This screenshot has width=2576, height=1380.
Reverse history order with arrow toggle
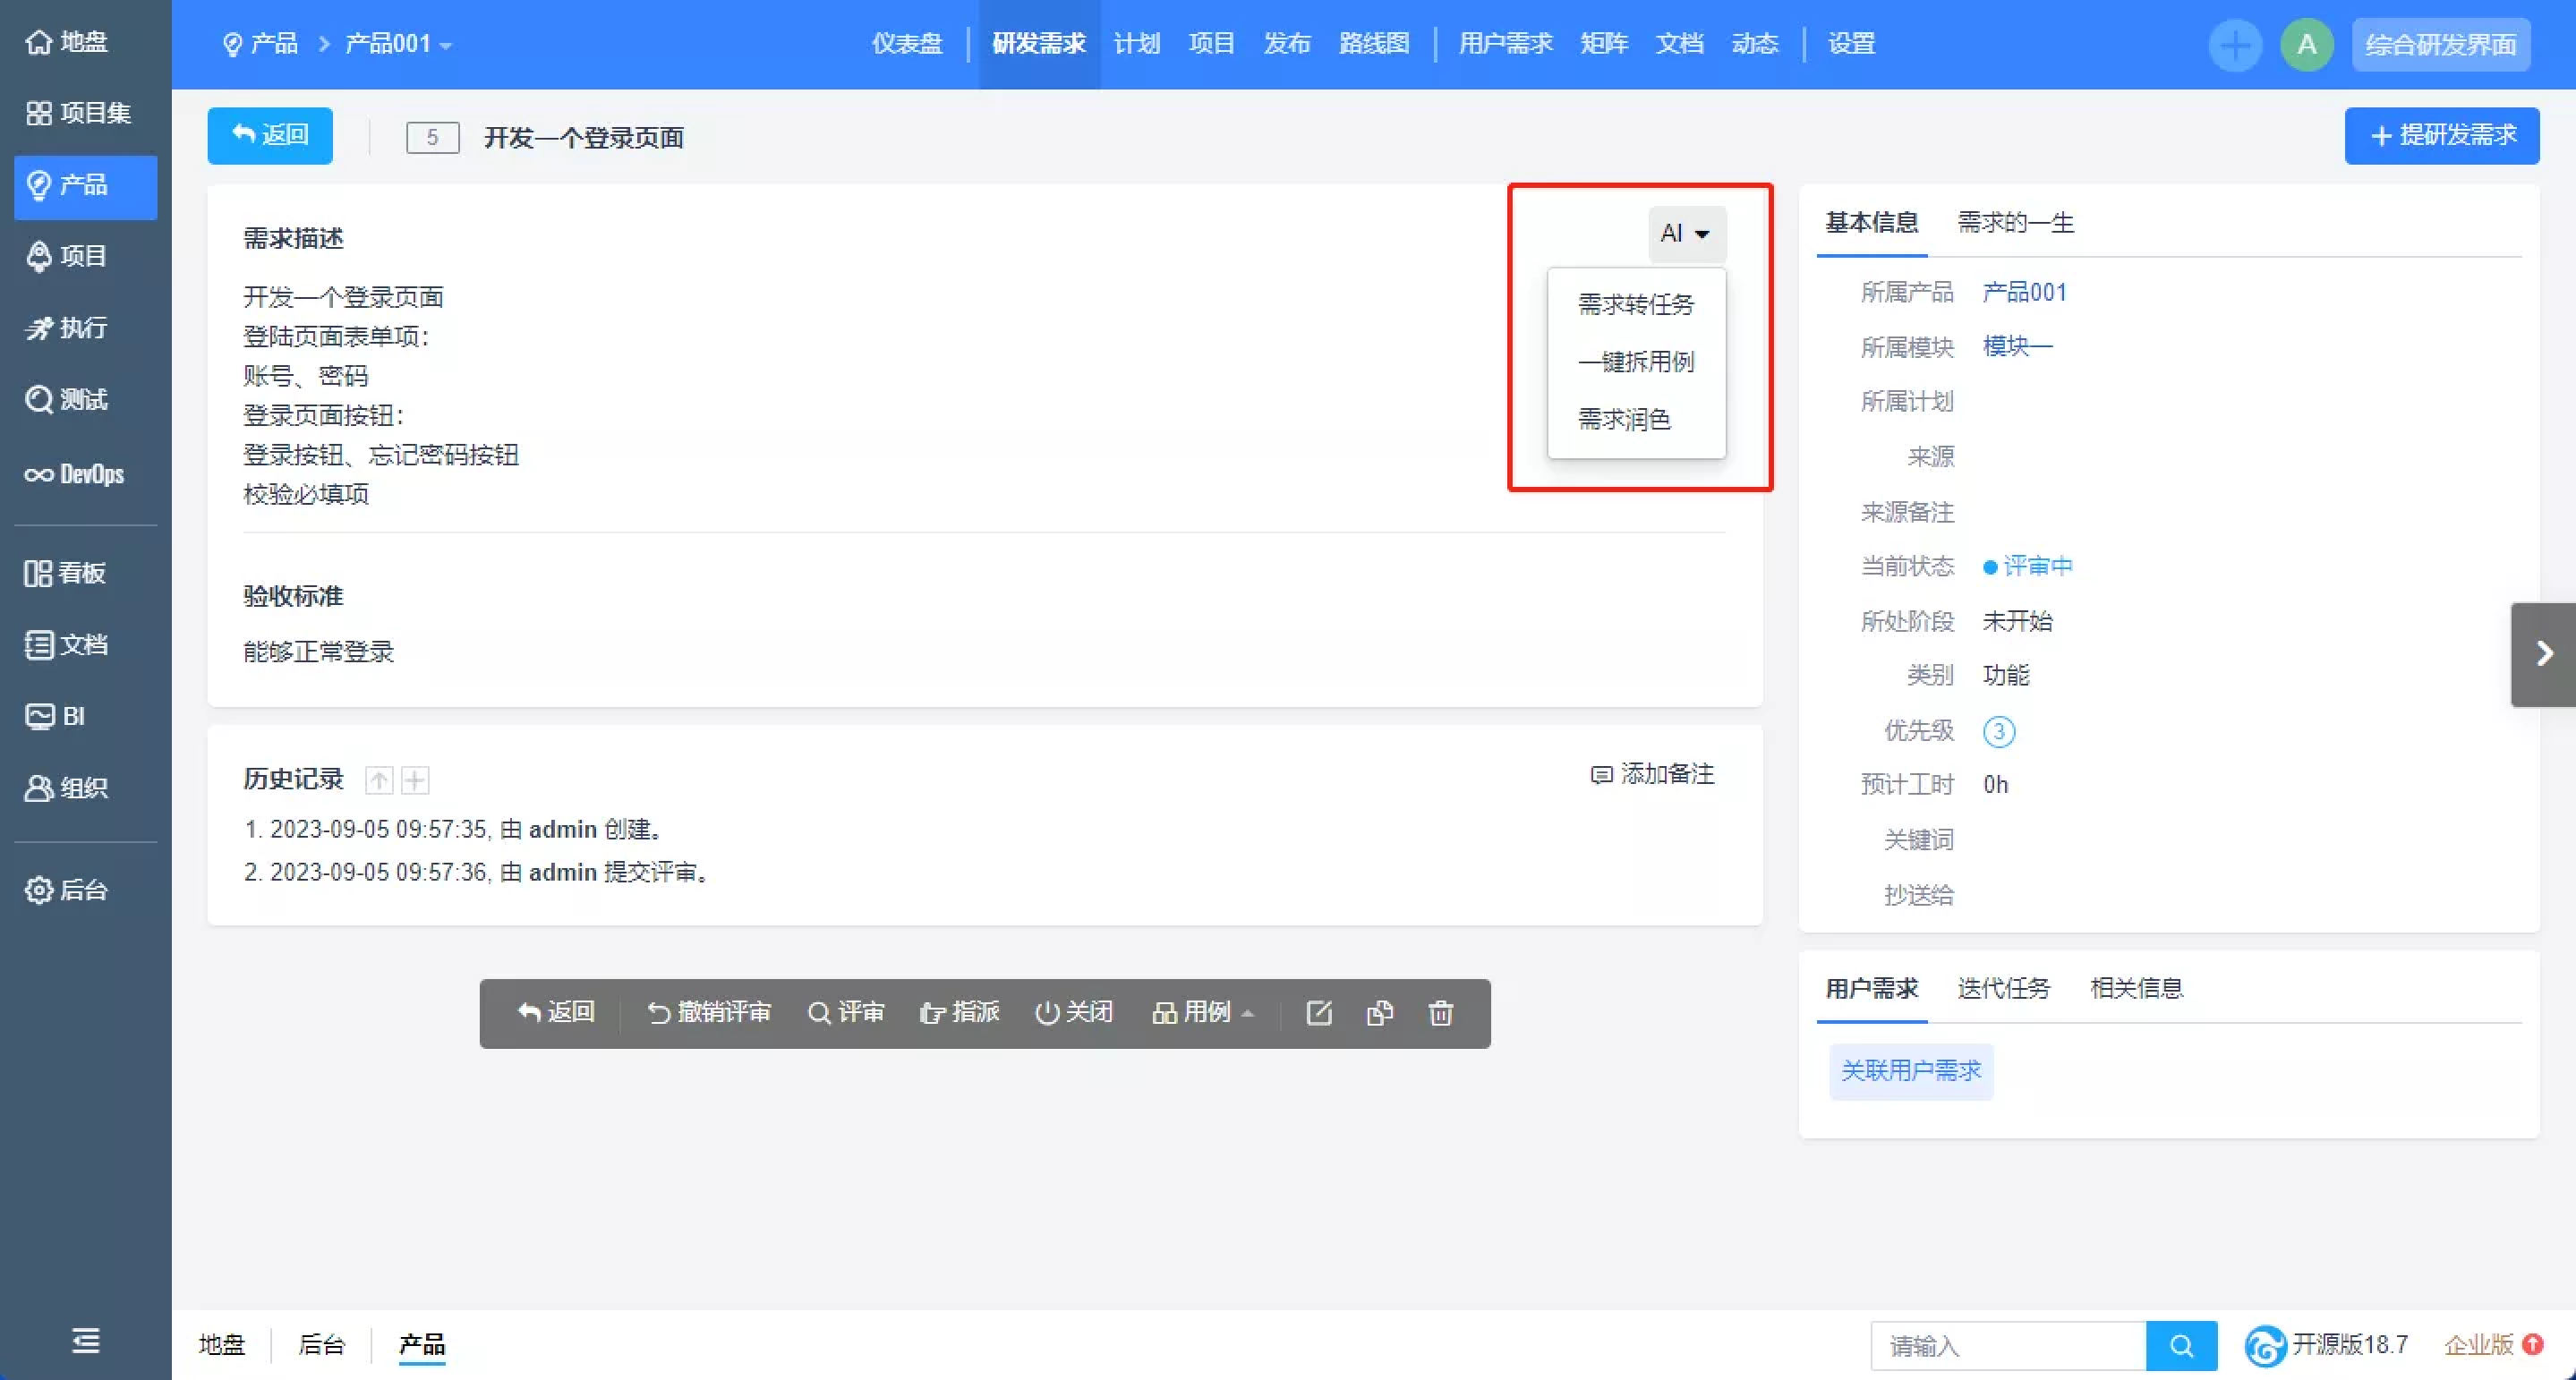pyautogui.click(x=379, y=780)
